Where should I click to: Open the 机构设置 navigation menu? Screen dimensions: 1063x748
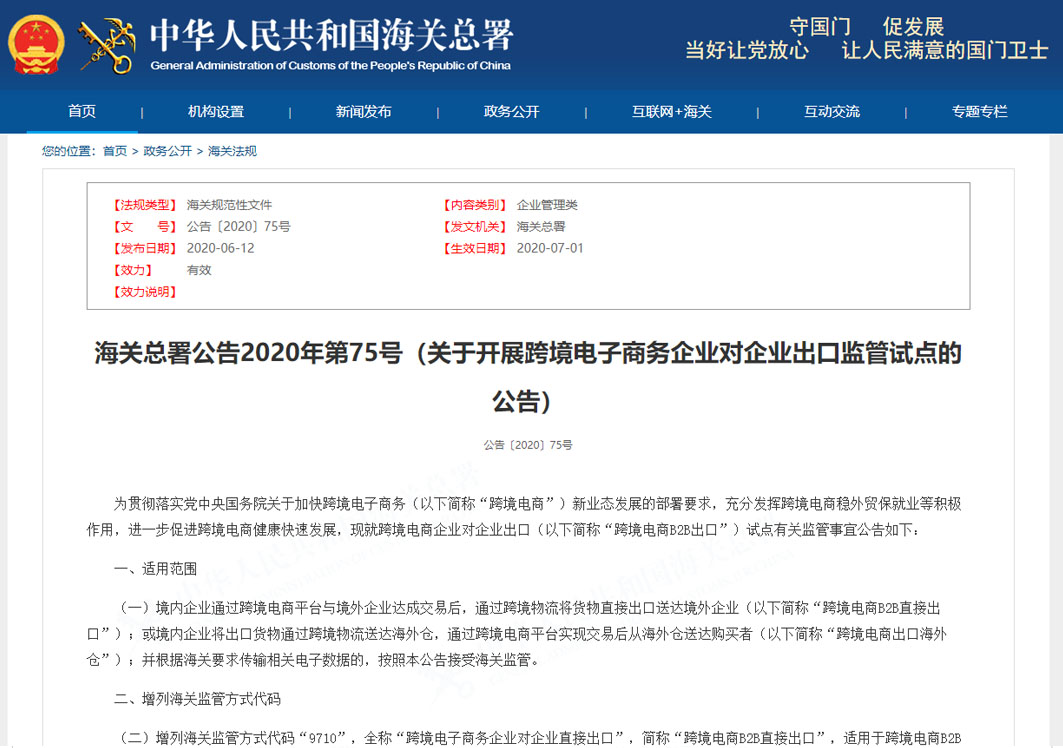click(x=216, y=111)
